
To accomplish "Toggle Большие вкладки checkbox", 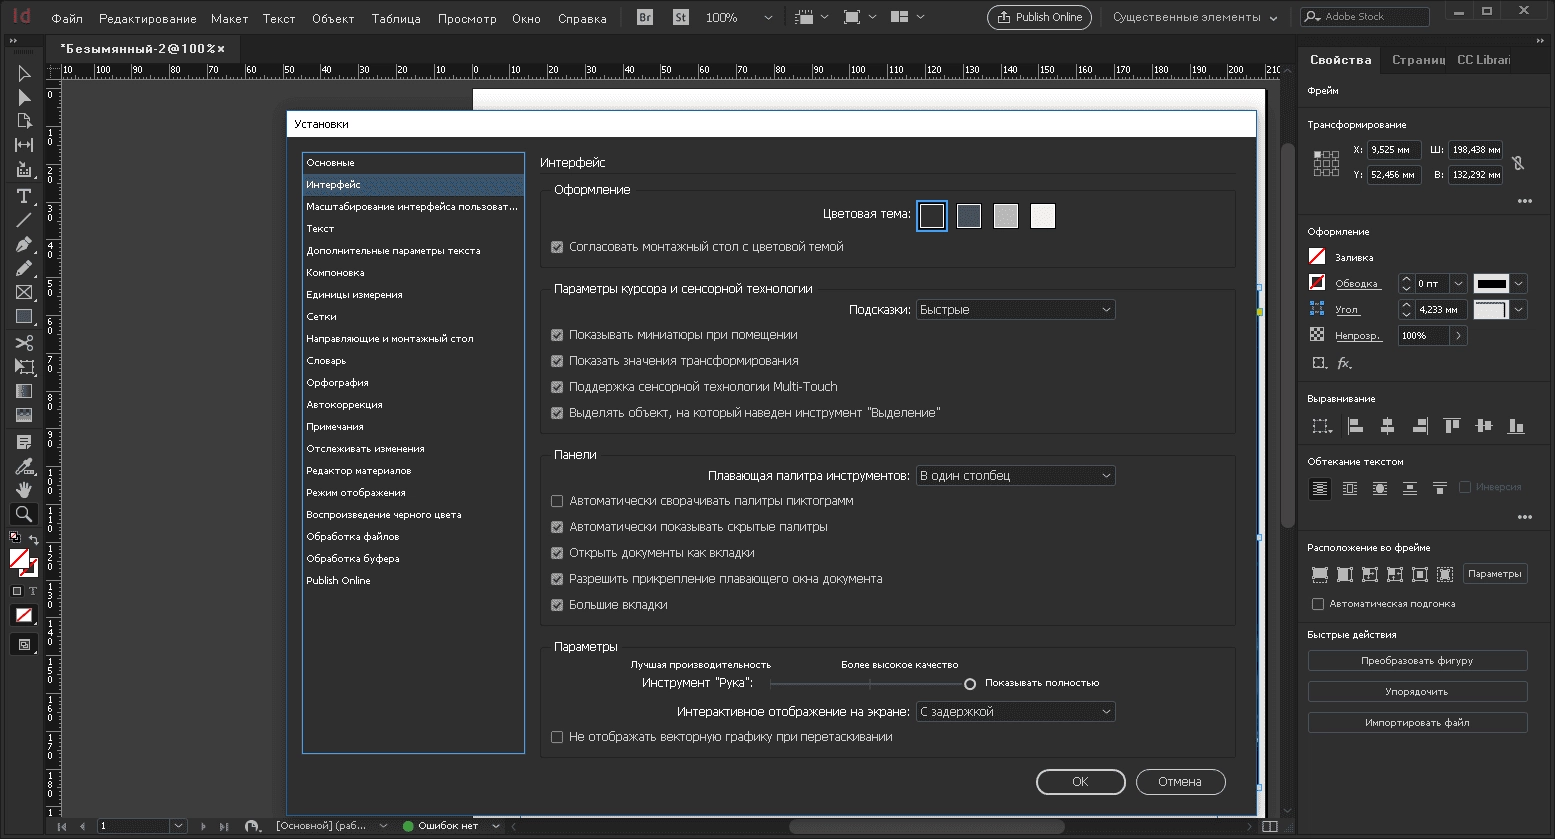I will tap(558, 605).
